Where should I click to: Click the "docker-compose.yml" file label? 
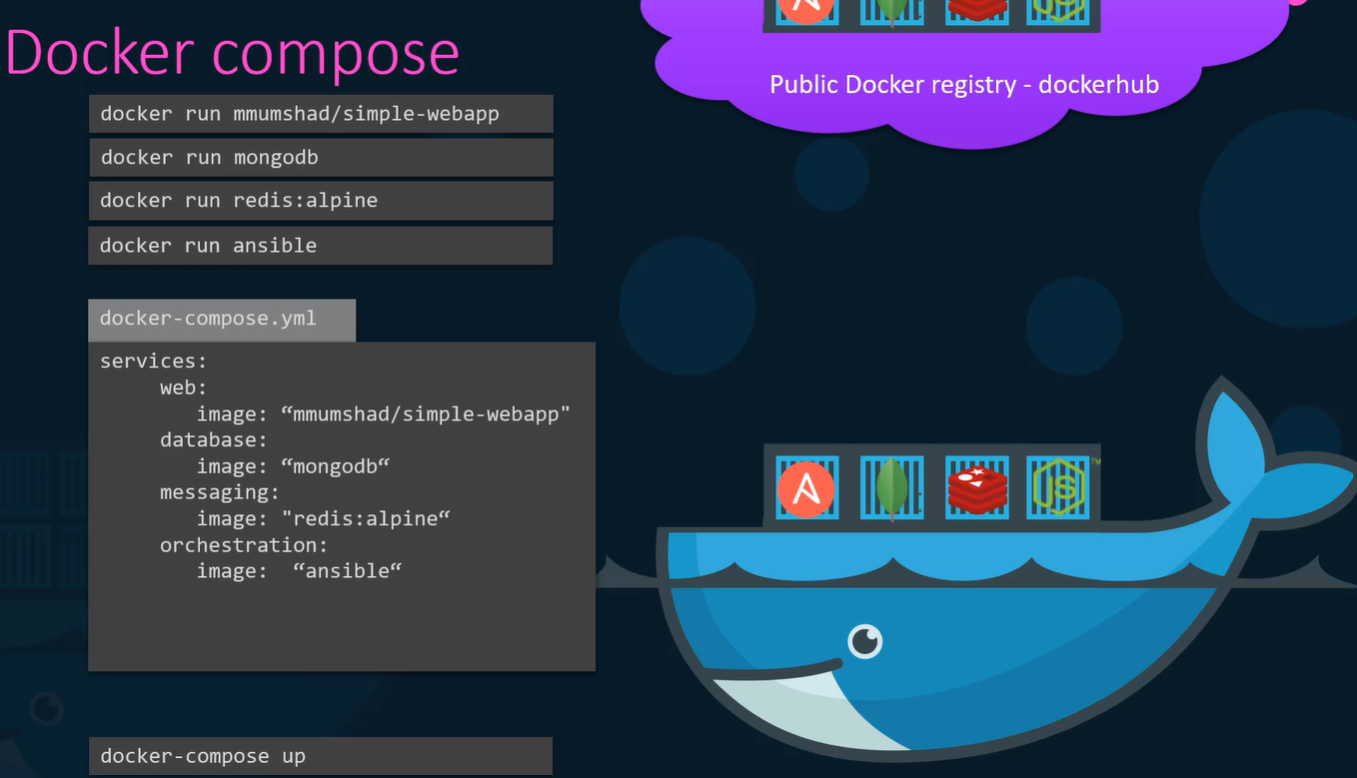222,319
